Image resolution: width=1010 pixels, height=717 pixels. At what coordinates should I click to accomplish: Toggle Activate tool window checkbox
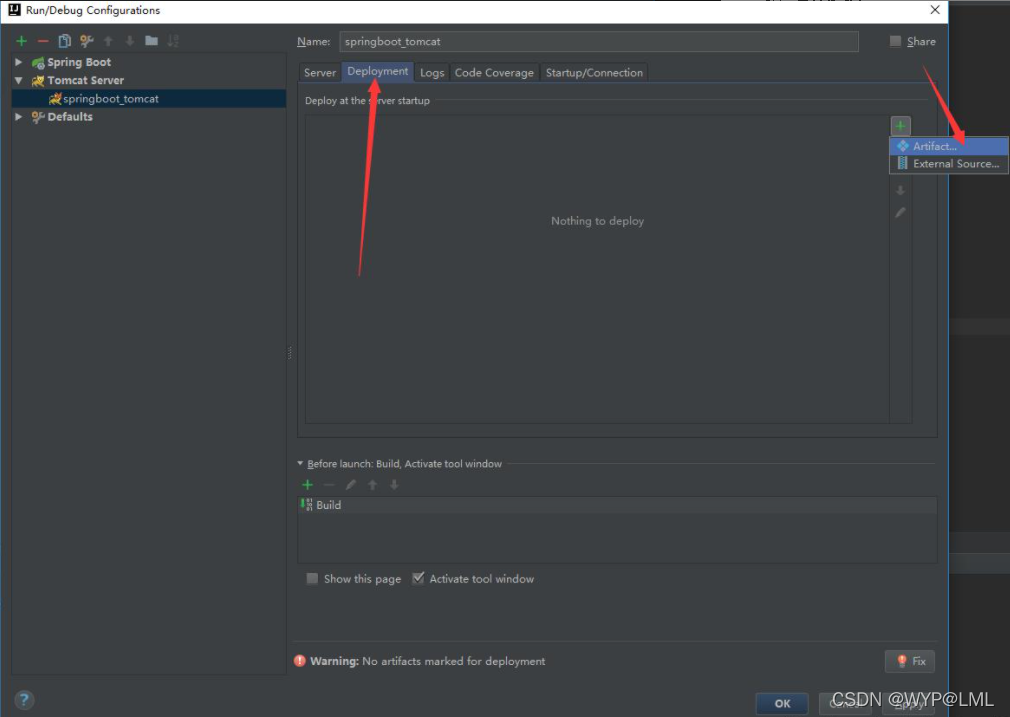click(x=418, y=578)
